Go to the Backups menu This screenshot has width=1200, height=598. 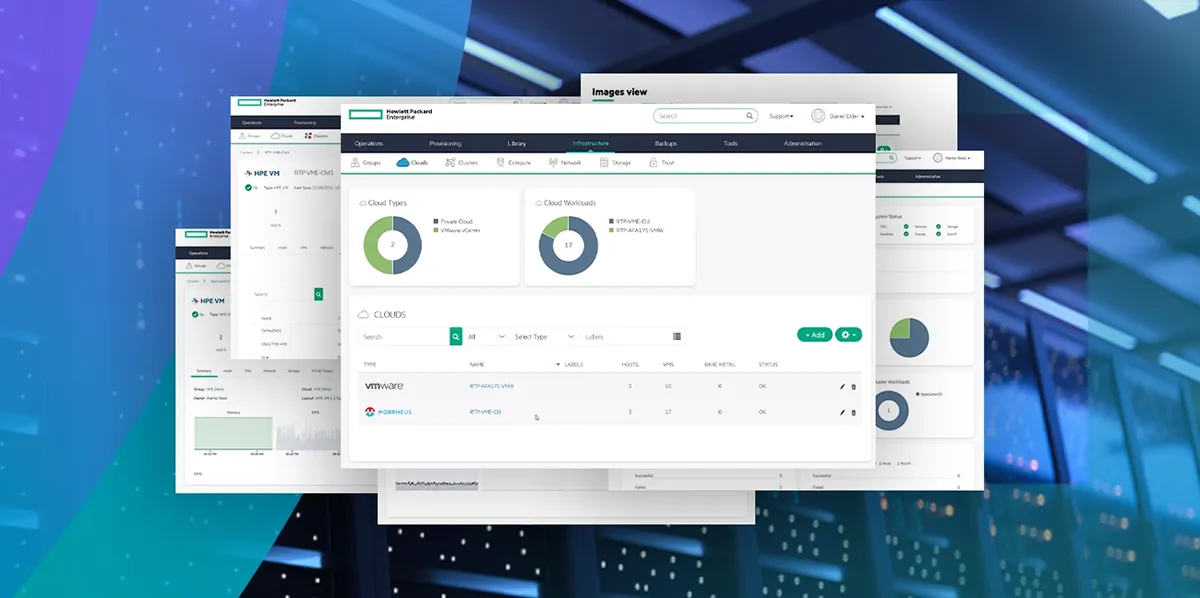(x=665, y=143)
